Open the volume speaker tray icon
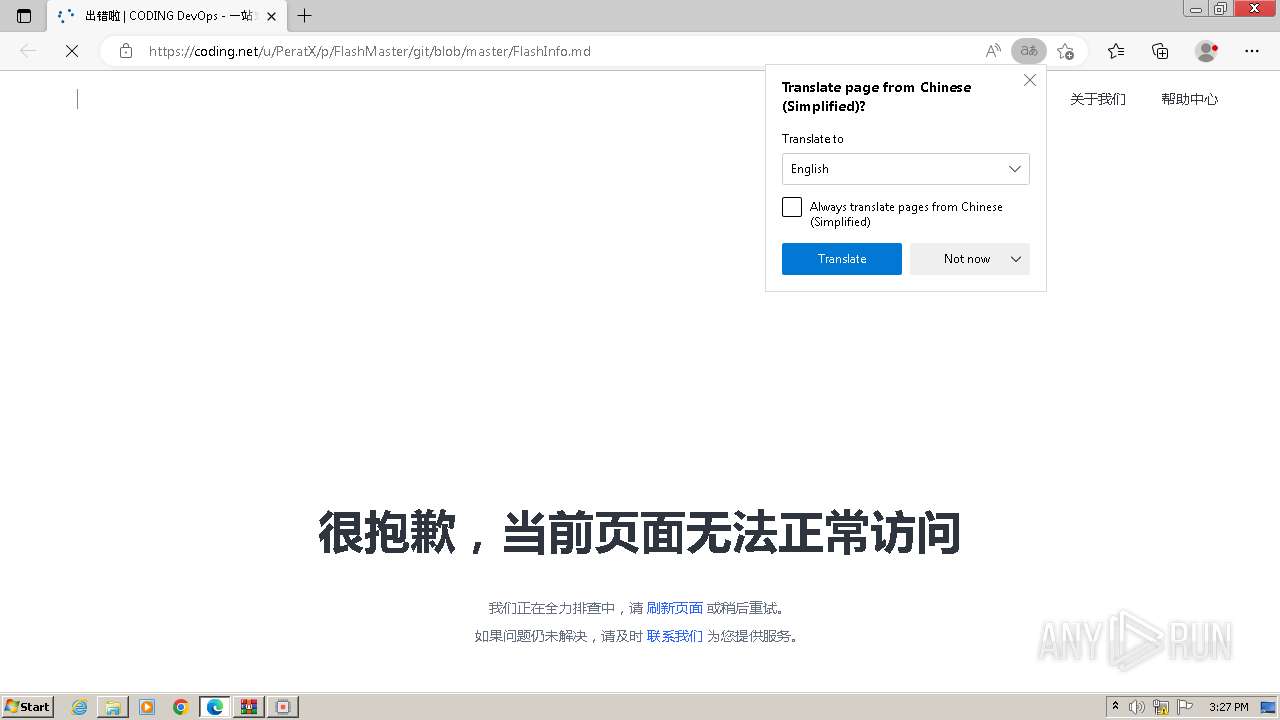 [x=1137, y=707]
